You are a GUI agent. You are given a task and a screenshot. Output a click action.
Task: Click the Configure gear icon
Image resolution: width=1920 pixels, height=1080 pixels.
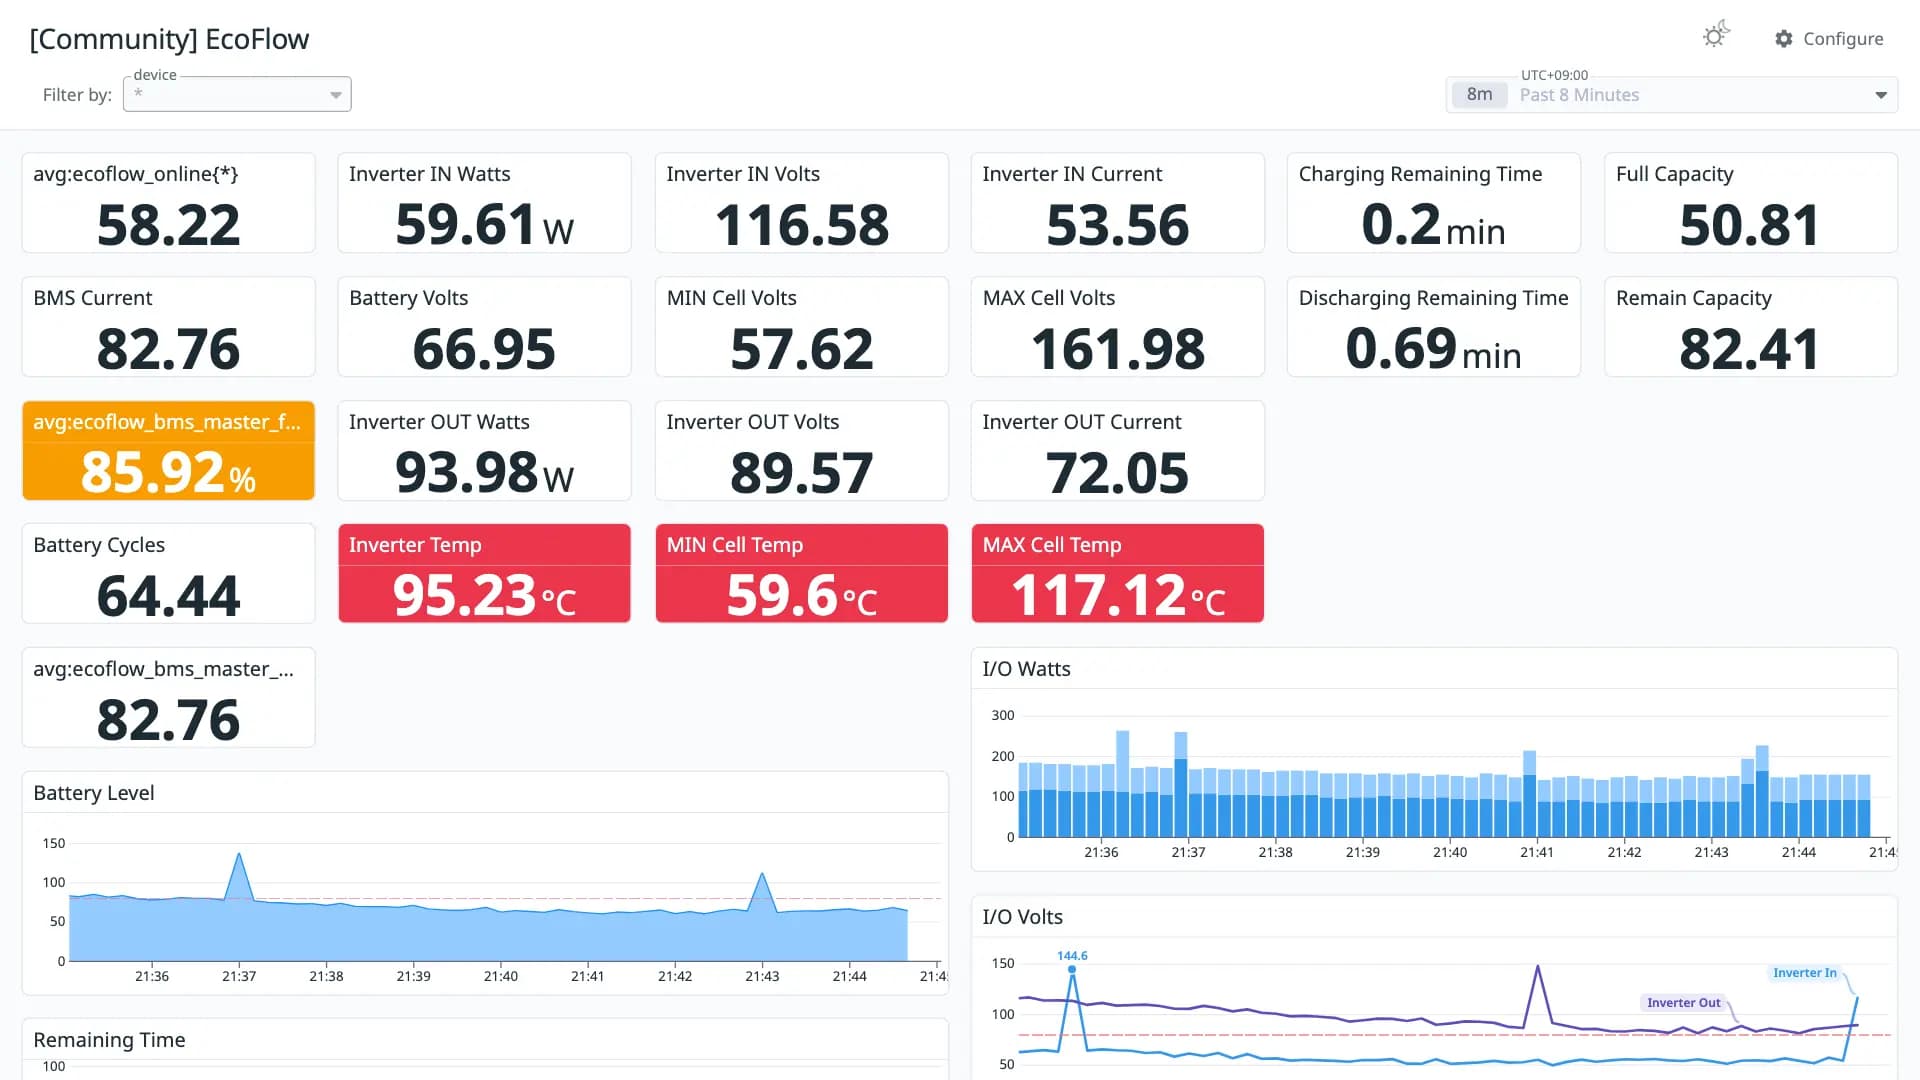1784,39
